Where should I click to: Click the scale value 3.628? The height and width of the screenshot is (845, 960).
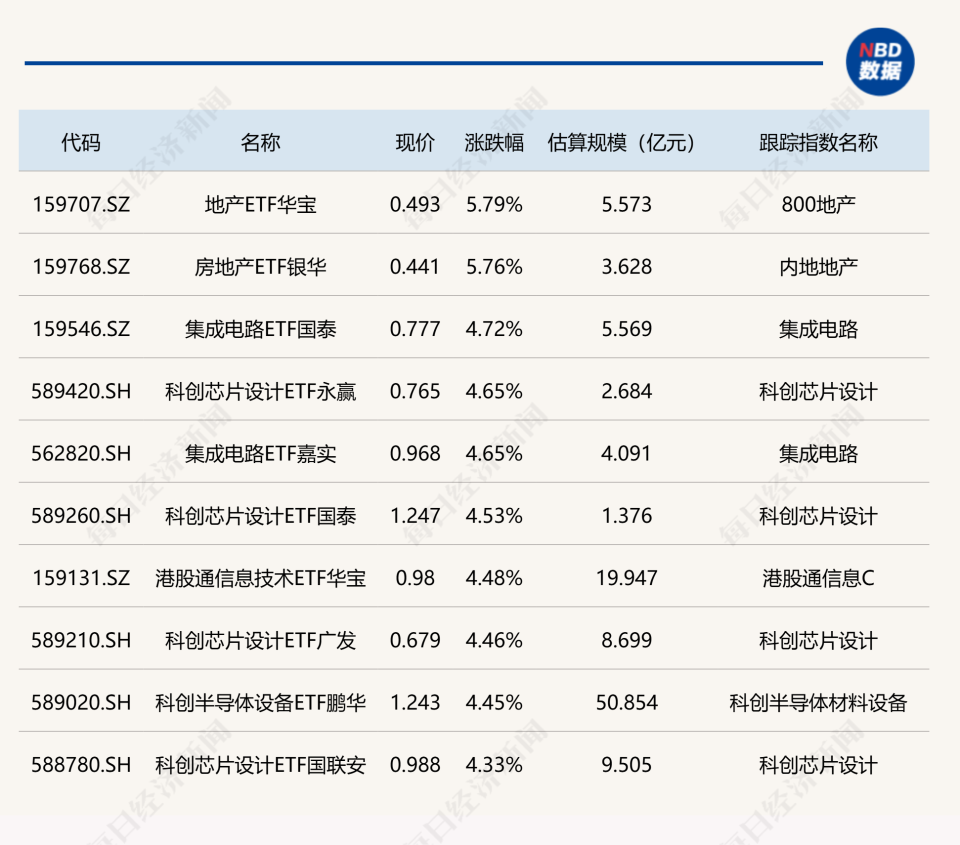coord(626,267)
